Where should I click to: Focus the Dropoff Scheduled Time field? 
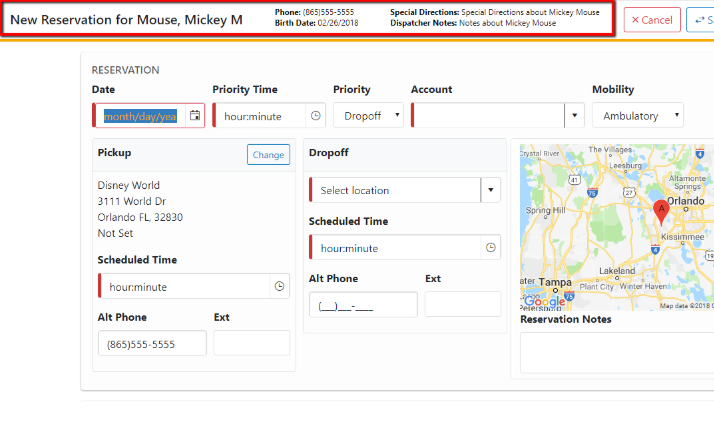(x=396, y=248)
